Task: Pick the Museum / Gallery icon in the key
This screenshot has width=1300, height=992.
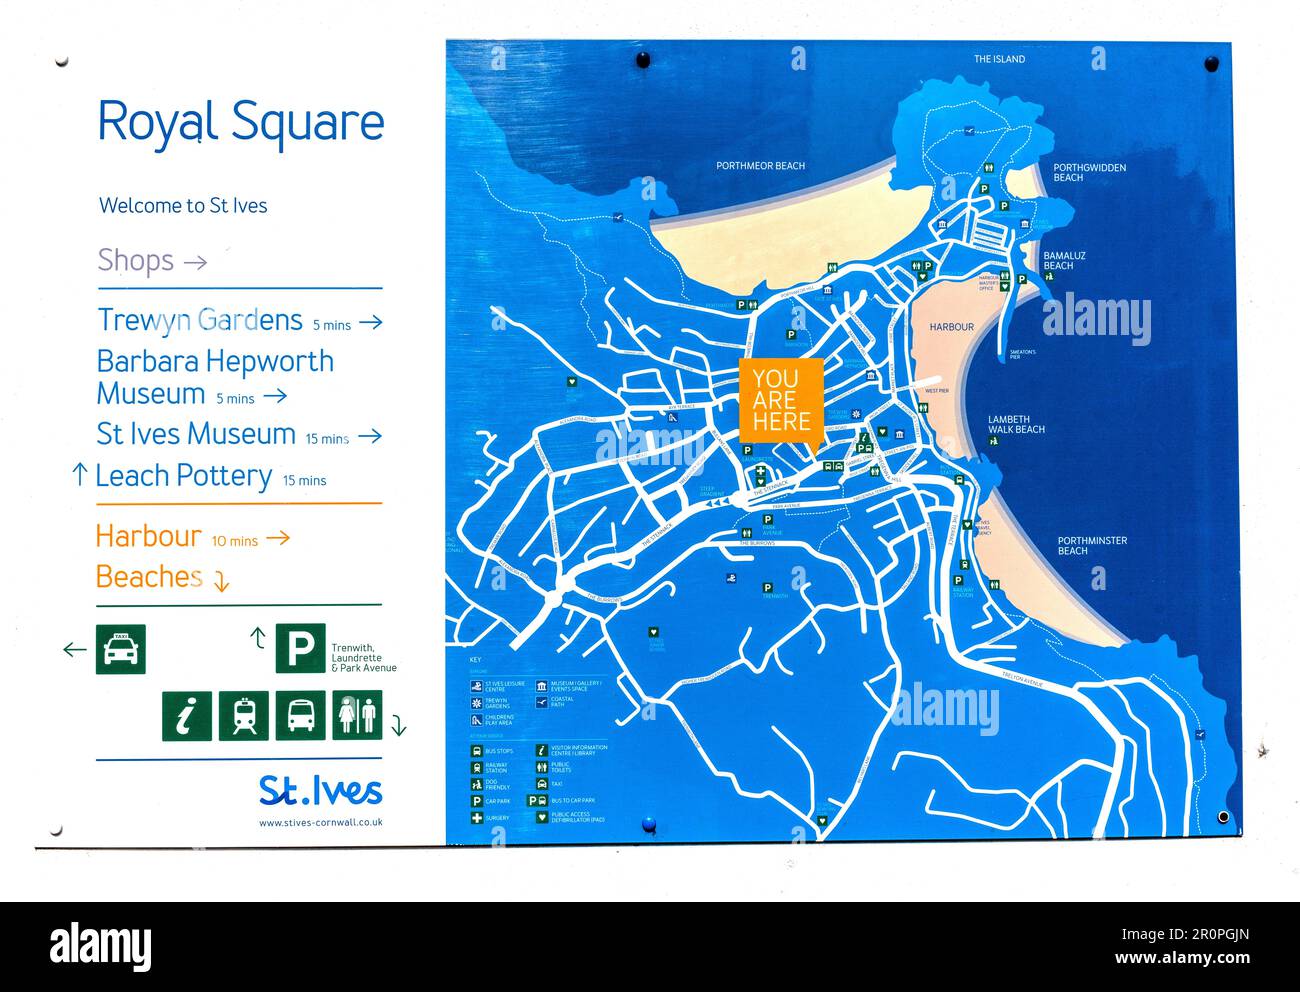Action: (x=542, y=687)
